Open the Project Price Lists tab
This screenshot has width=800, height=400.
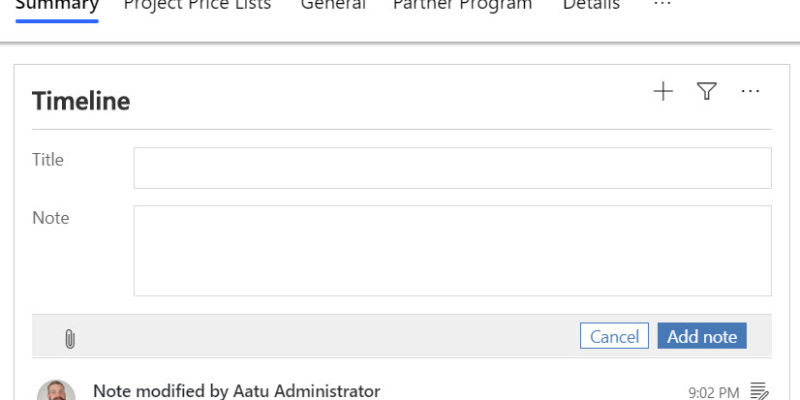pos(197,5)
